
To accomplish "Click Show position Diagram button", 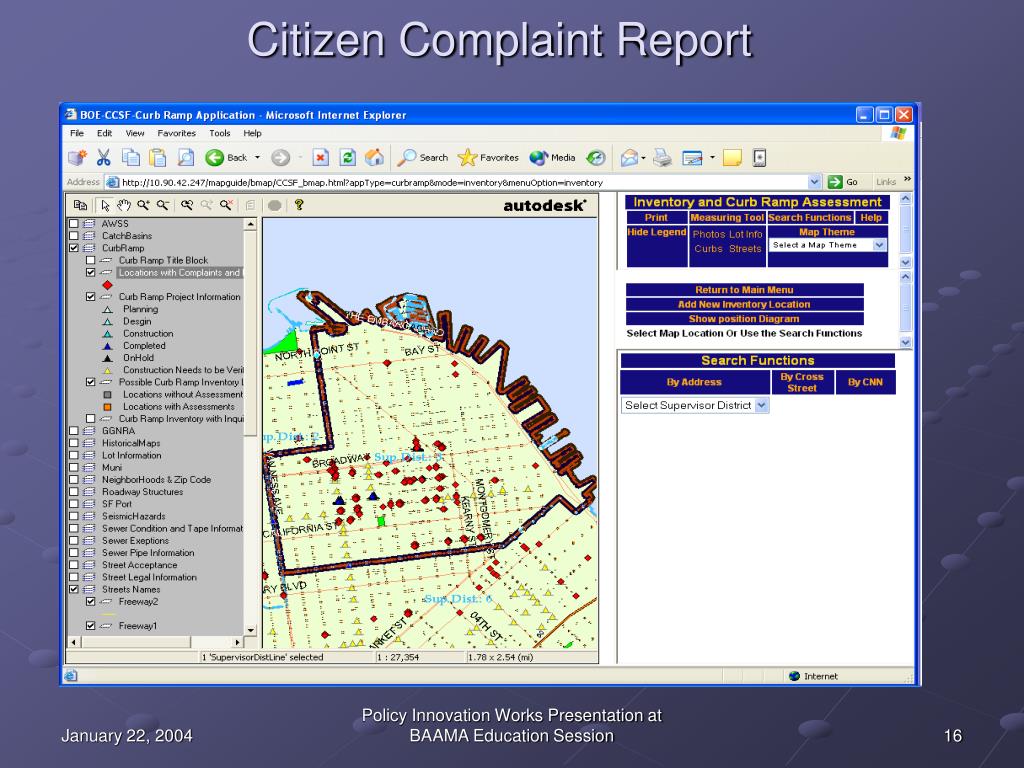I will pos(744,319).
